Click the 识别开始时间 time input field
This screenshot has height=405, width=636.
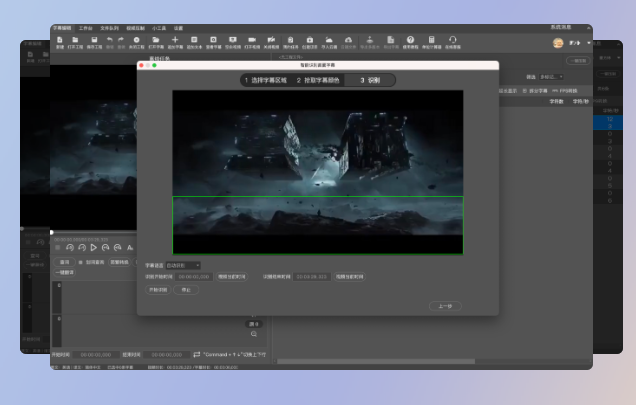coord(194,277)
